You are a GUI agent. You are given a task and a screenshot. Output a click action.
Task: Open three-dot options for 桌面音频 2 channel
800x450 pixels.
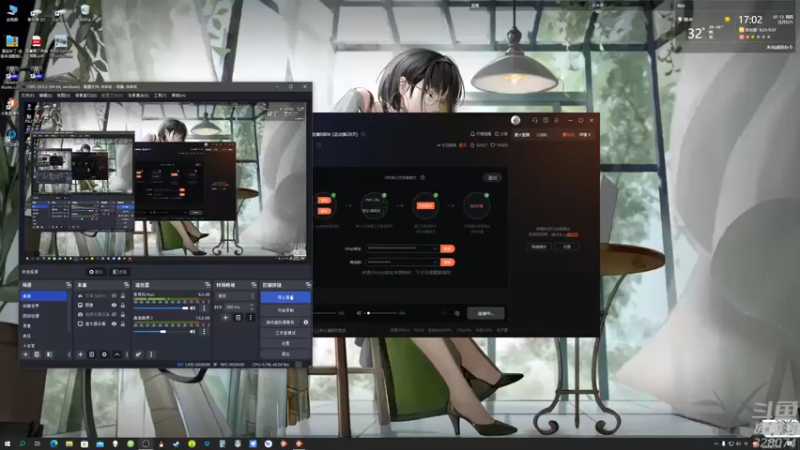pos(204,332)
